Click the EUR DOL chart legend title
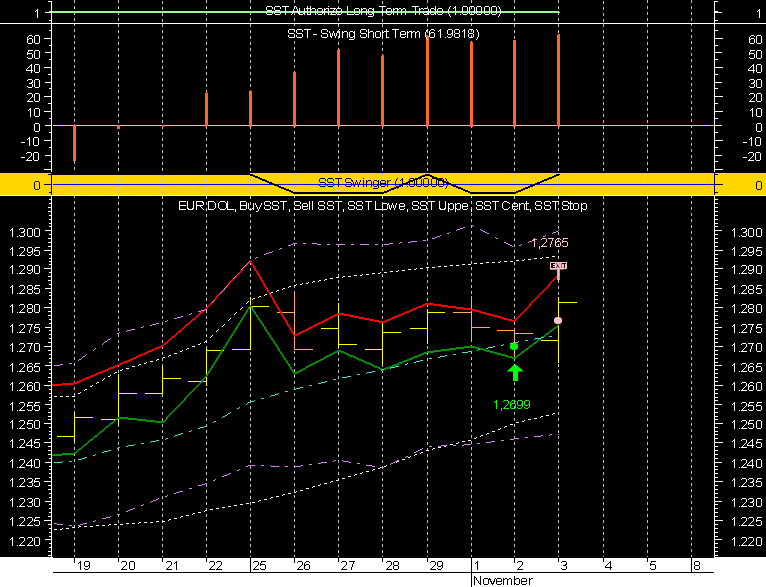 point(383,206)
